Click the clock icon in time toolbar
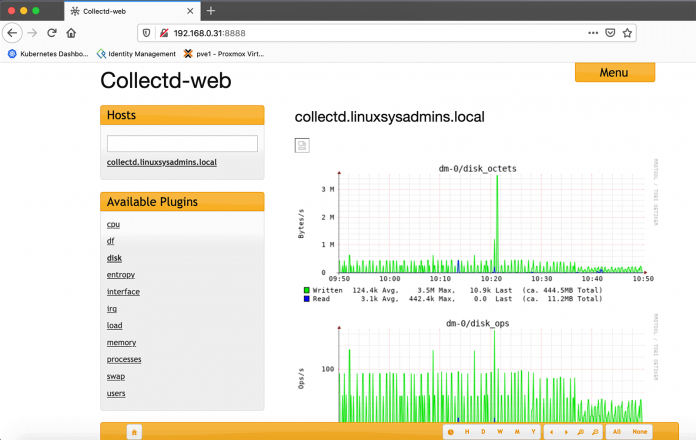The height and width of the screenshot is (440, 696). (x=451, y=432)
